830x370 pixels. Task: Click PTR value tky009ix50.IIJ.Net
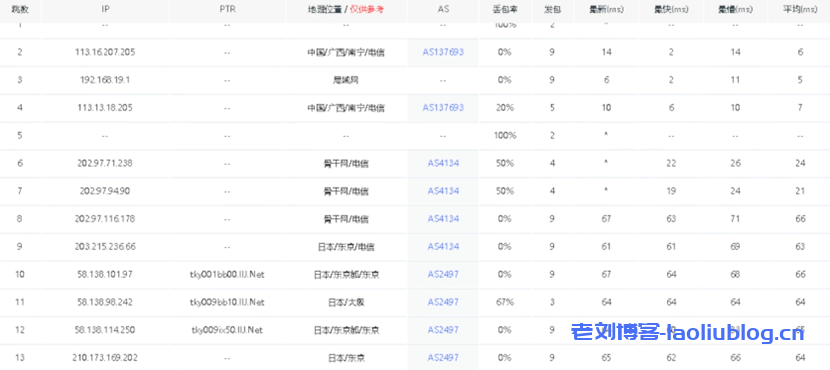click(227, 330)
